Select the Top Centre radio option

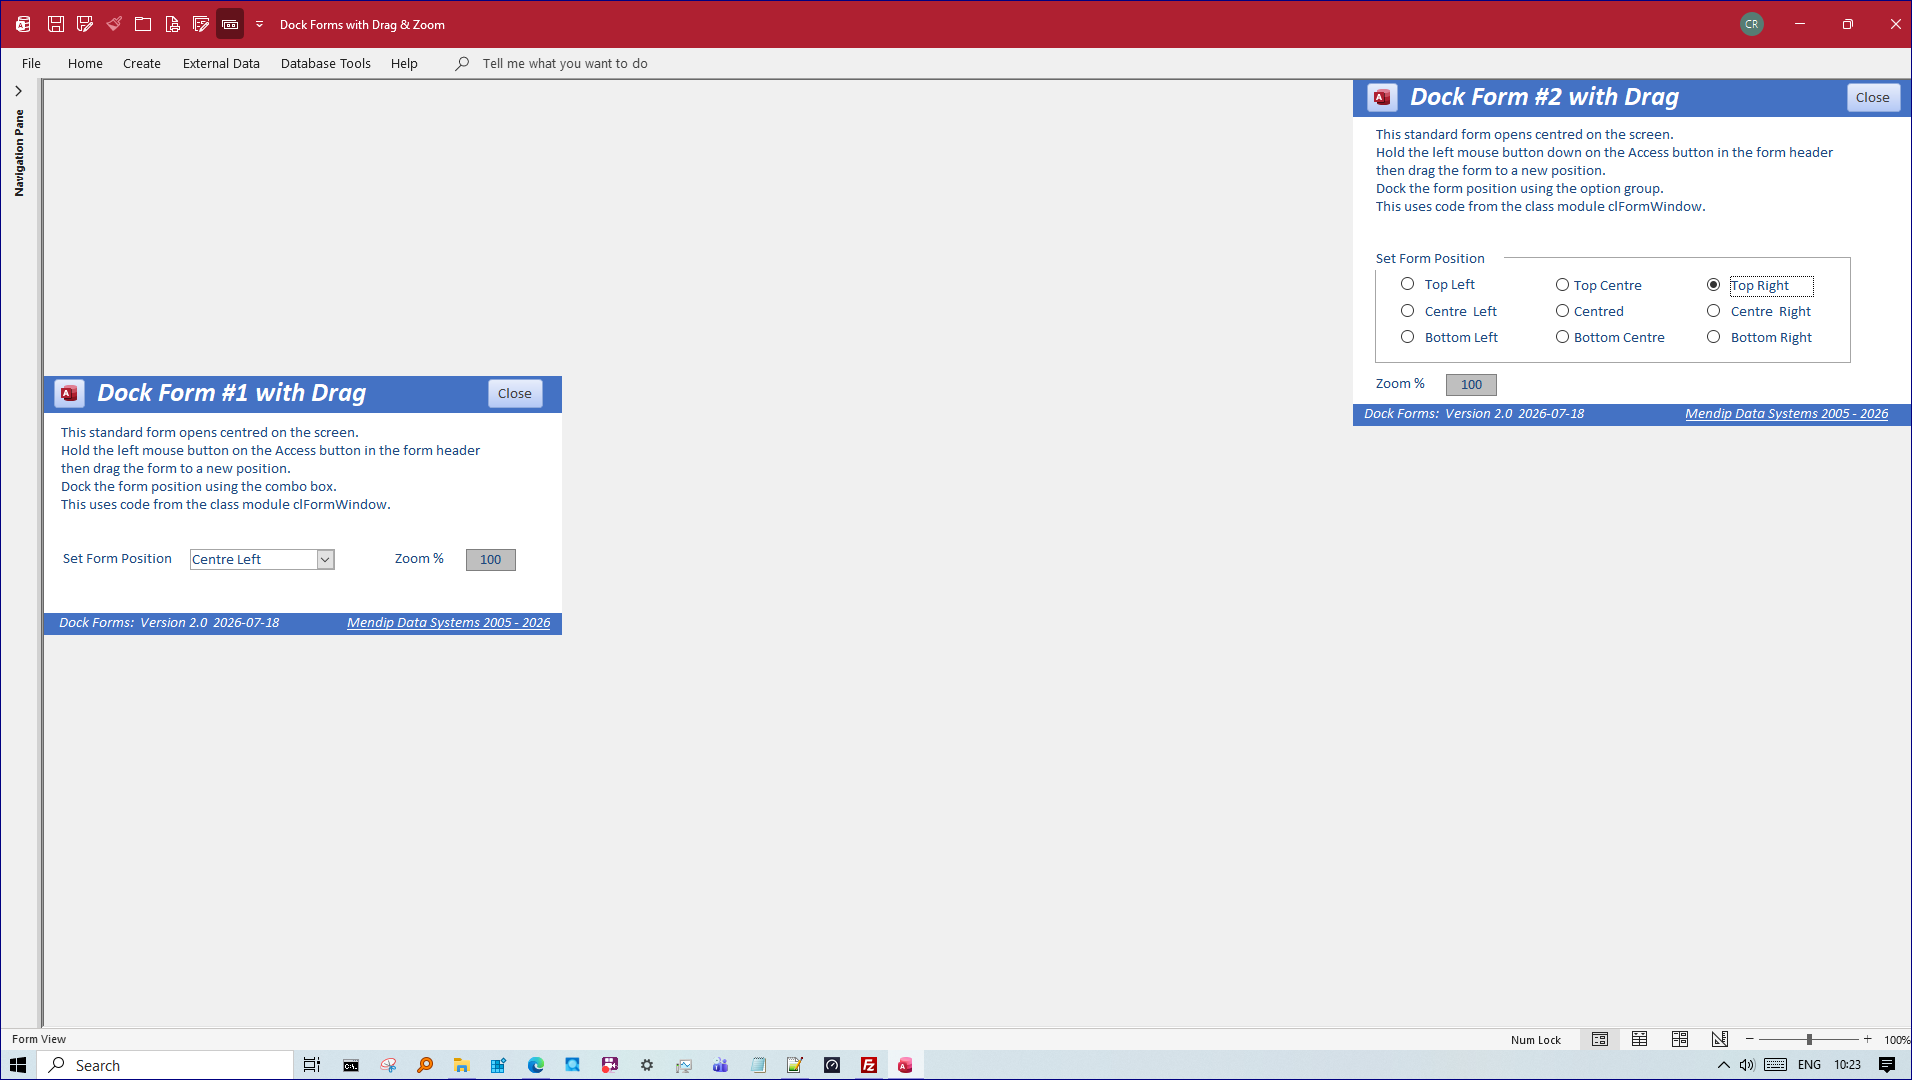[x=1562, y=285]
